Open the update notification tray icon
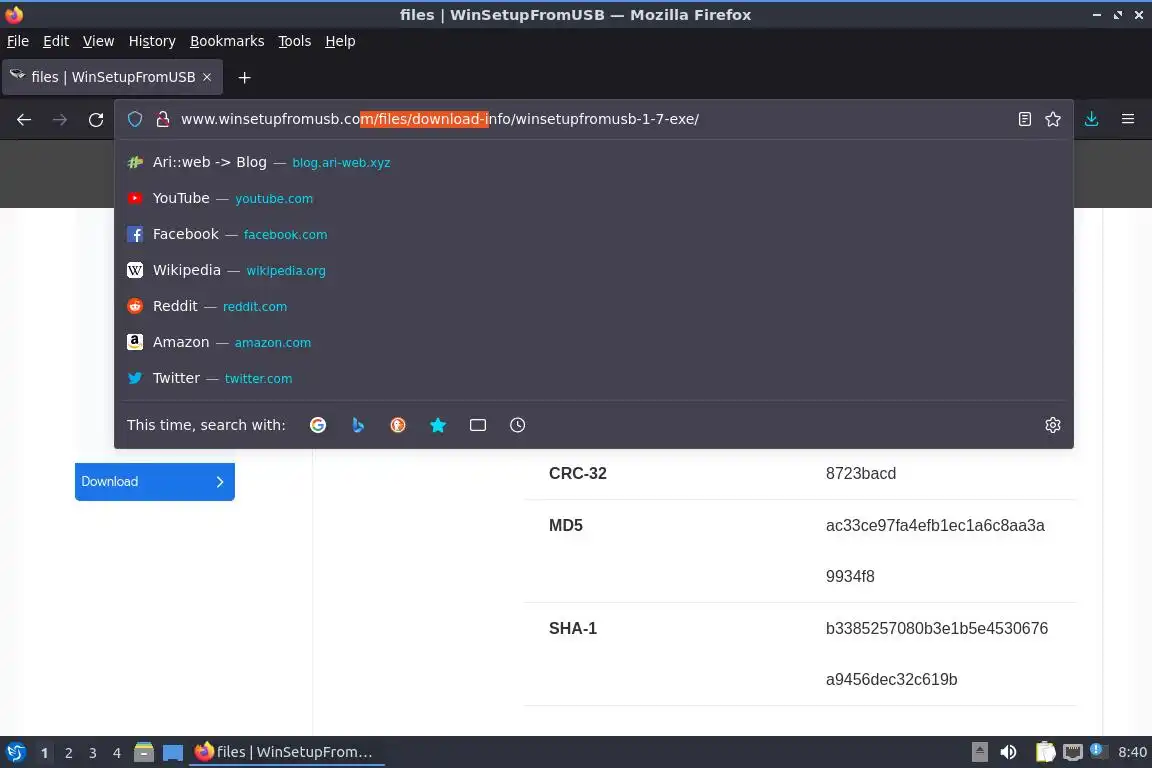 1097,750
